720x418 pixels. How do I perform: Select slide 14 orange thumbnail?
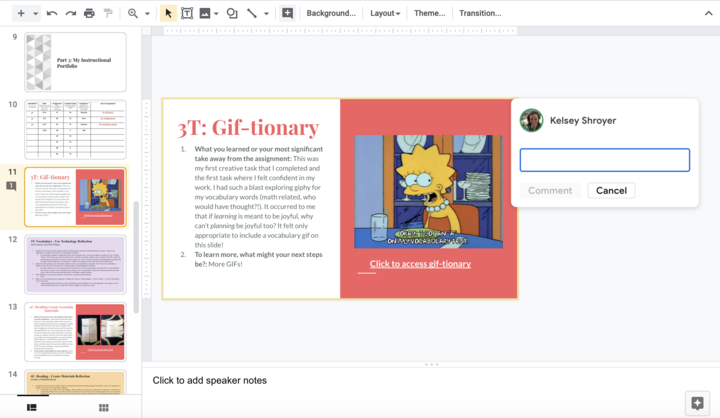pos(75,383)
